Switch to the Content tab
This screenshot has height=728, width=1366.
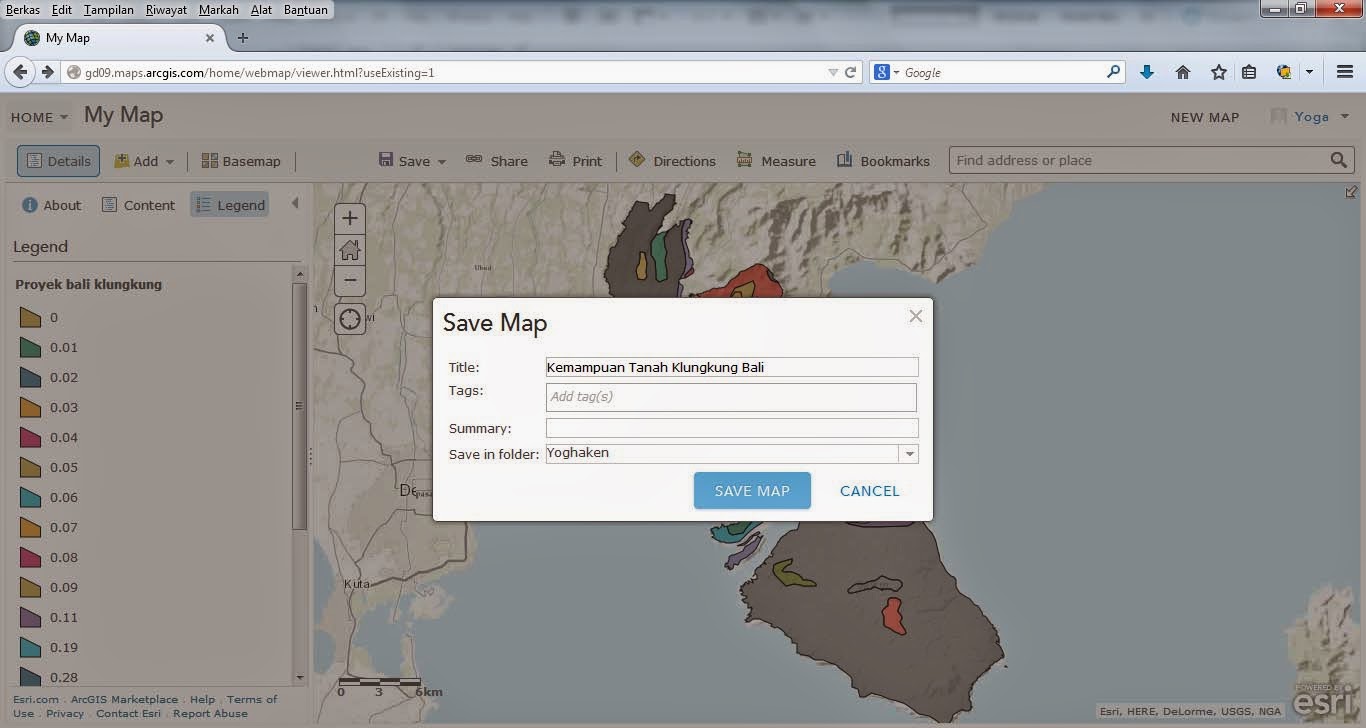point(138,204)
